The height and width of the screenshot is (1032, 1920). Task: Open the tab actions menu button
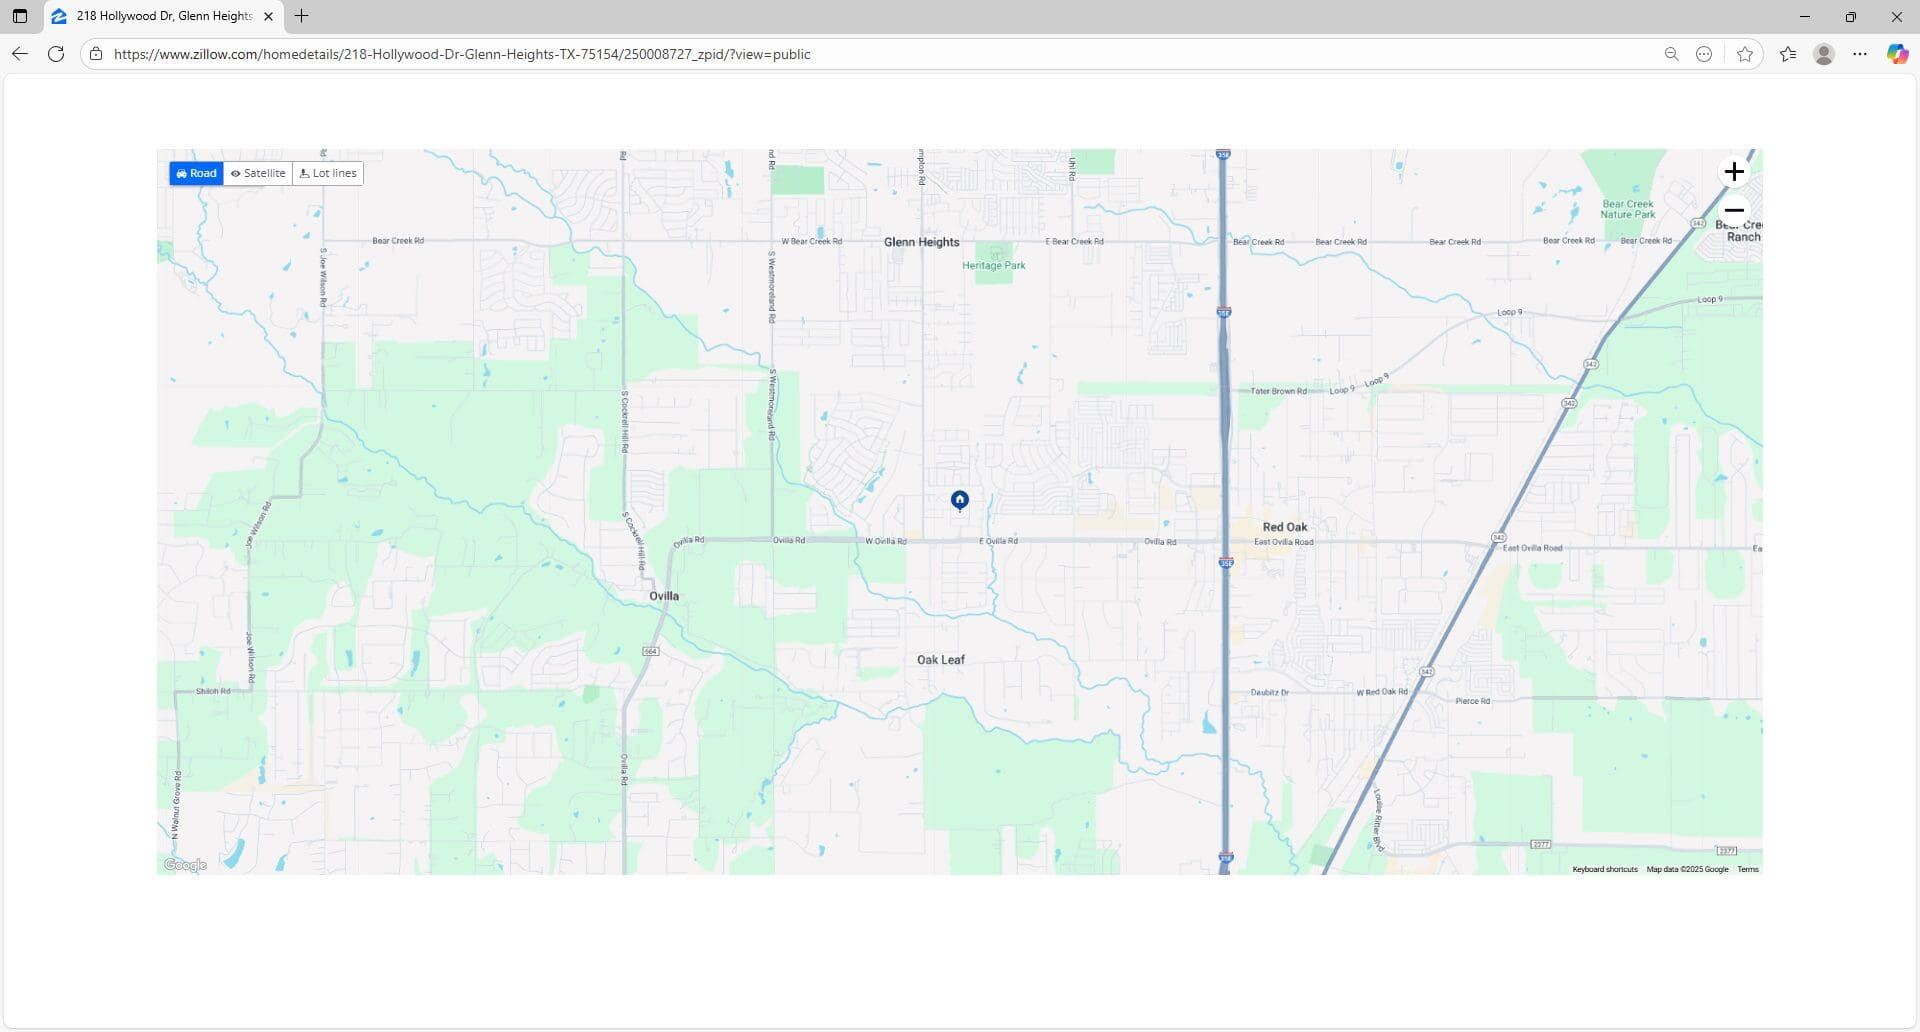(20, 16)
